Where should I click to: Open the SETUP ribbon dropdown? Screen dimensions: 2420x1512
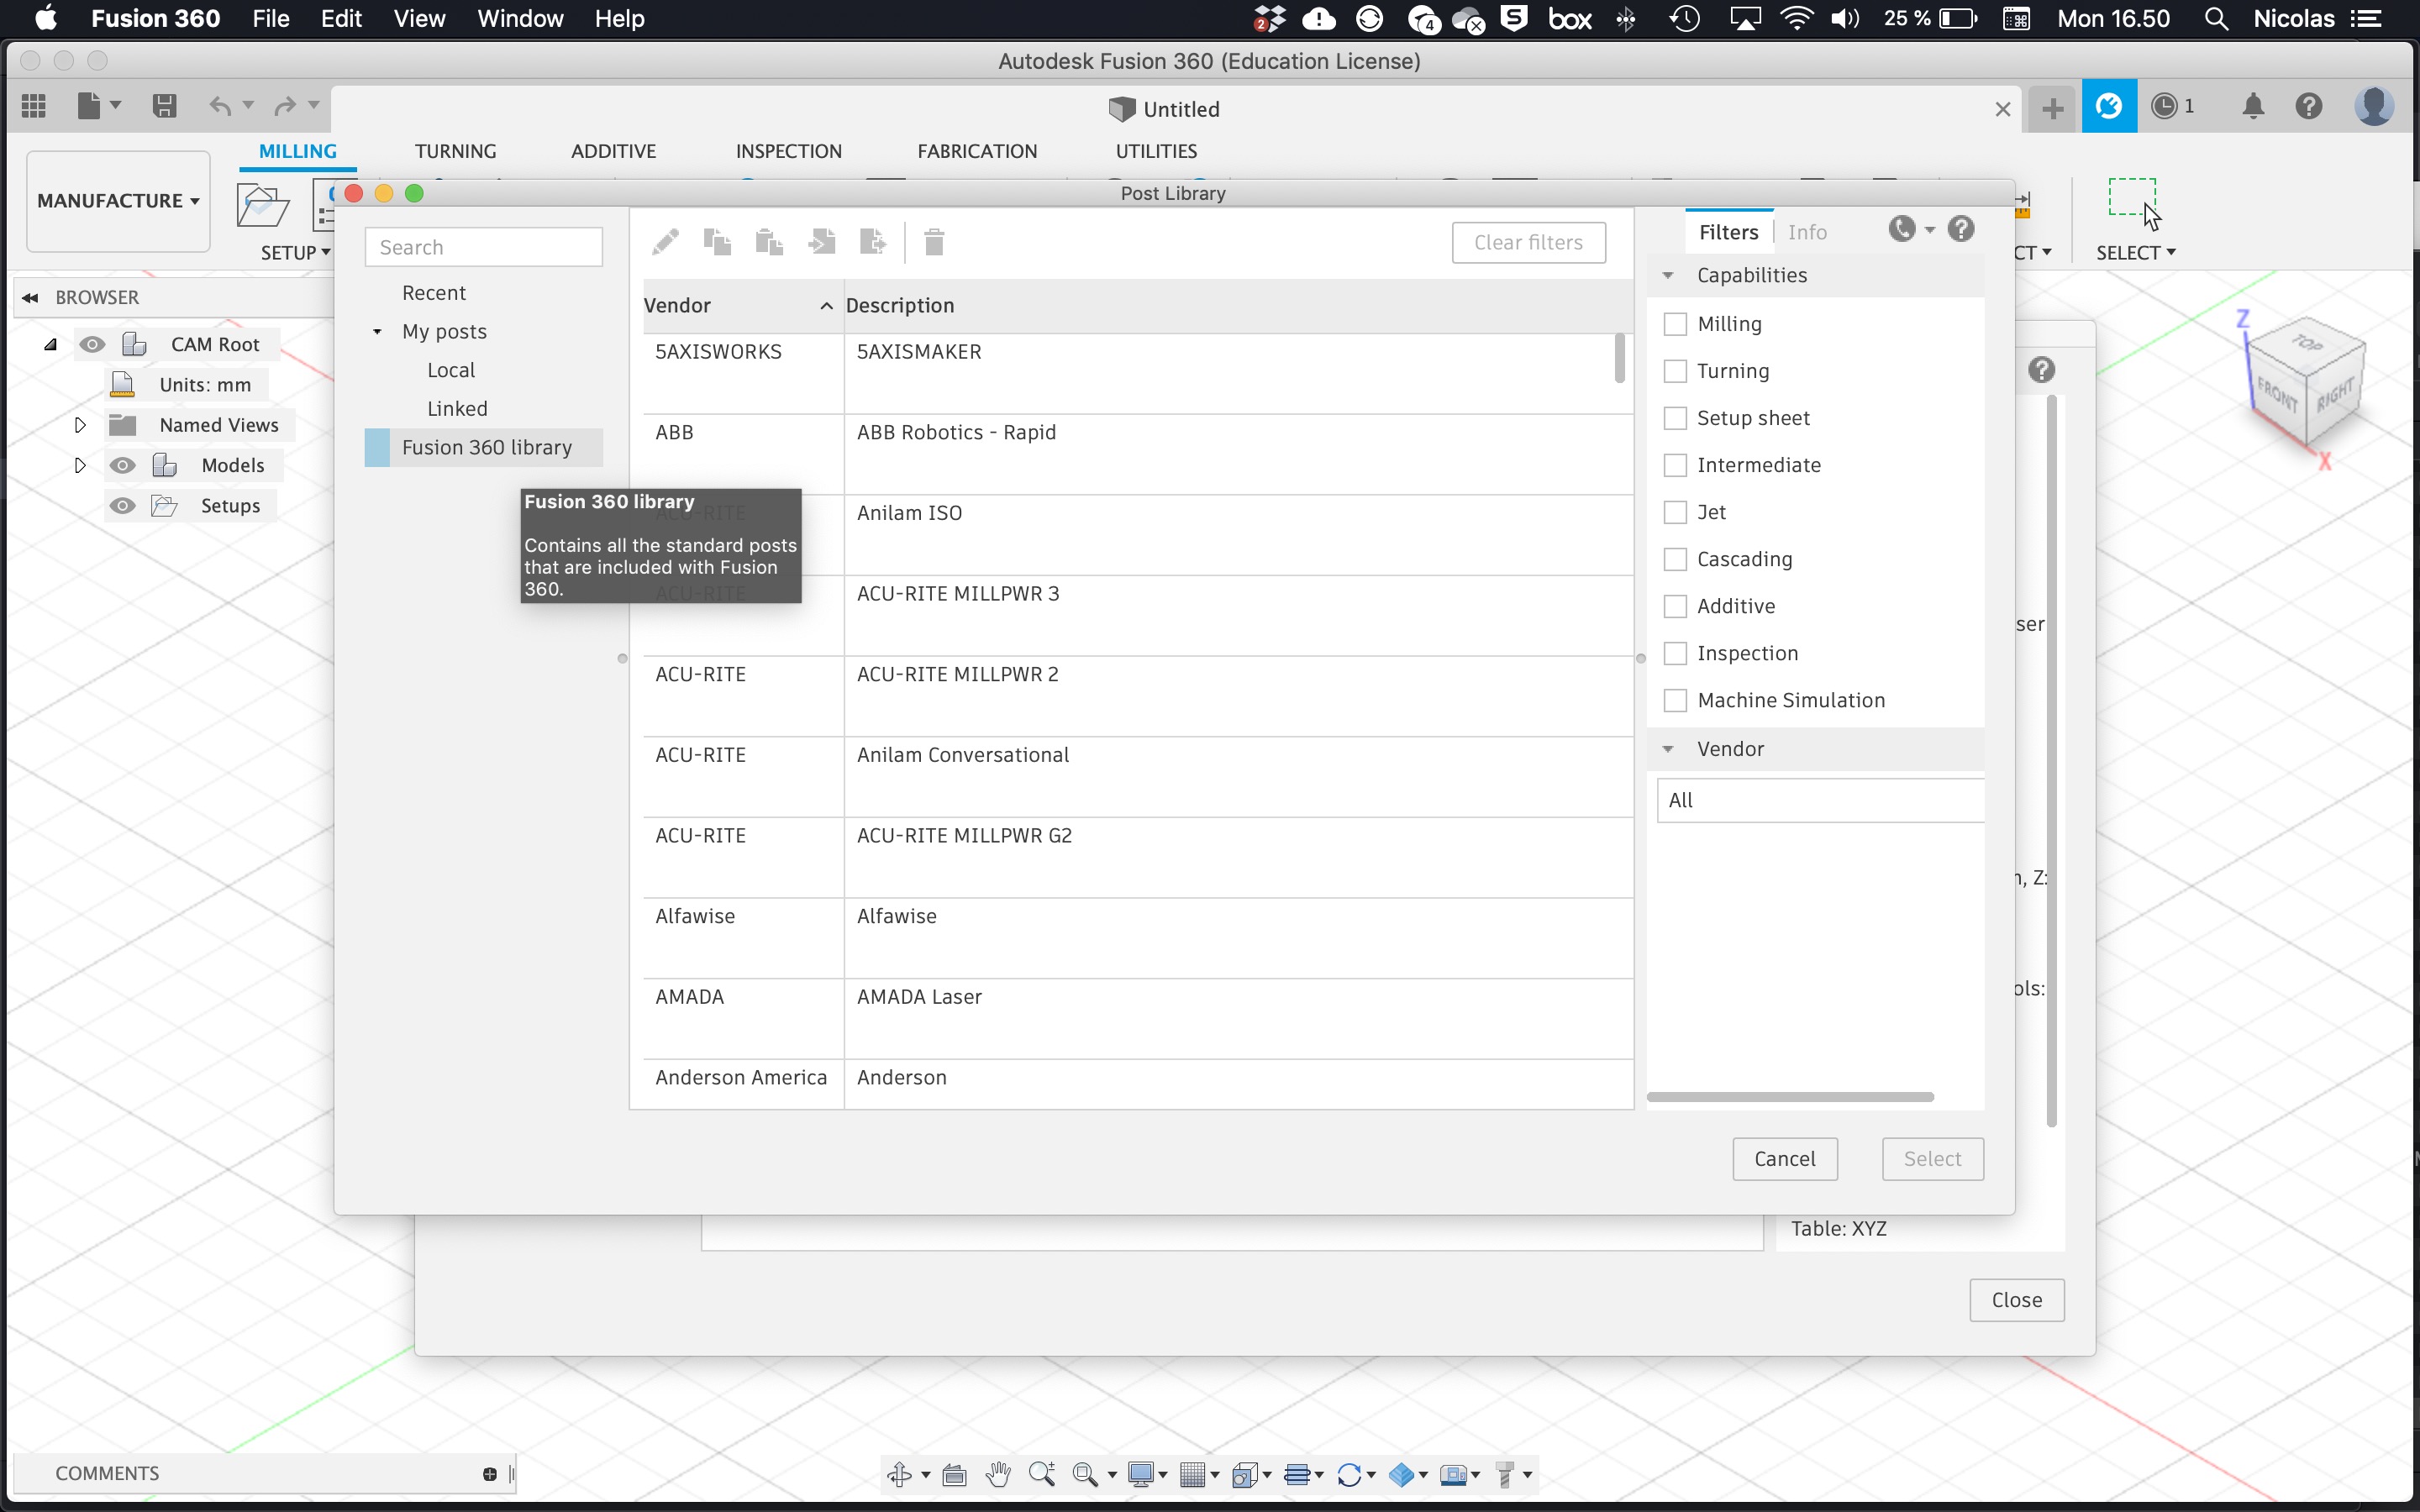point(295,253)
